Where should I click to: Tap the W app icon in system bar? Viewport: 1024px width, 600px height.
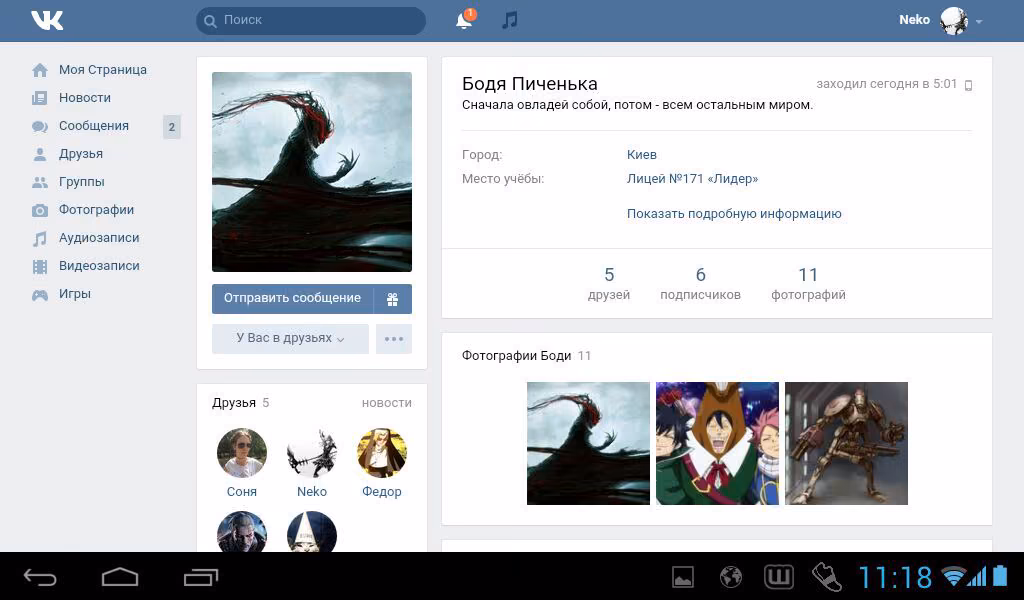pos(779,576)
